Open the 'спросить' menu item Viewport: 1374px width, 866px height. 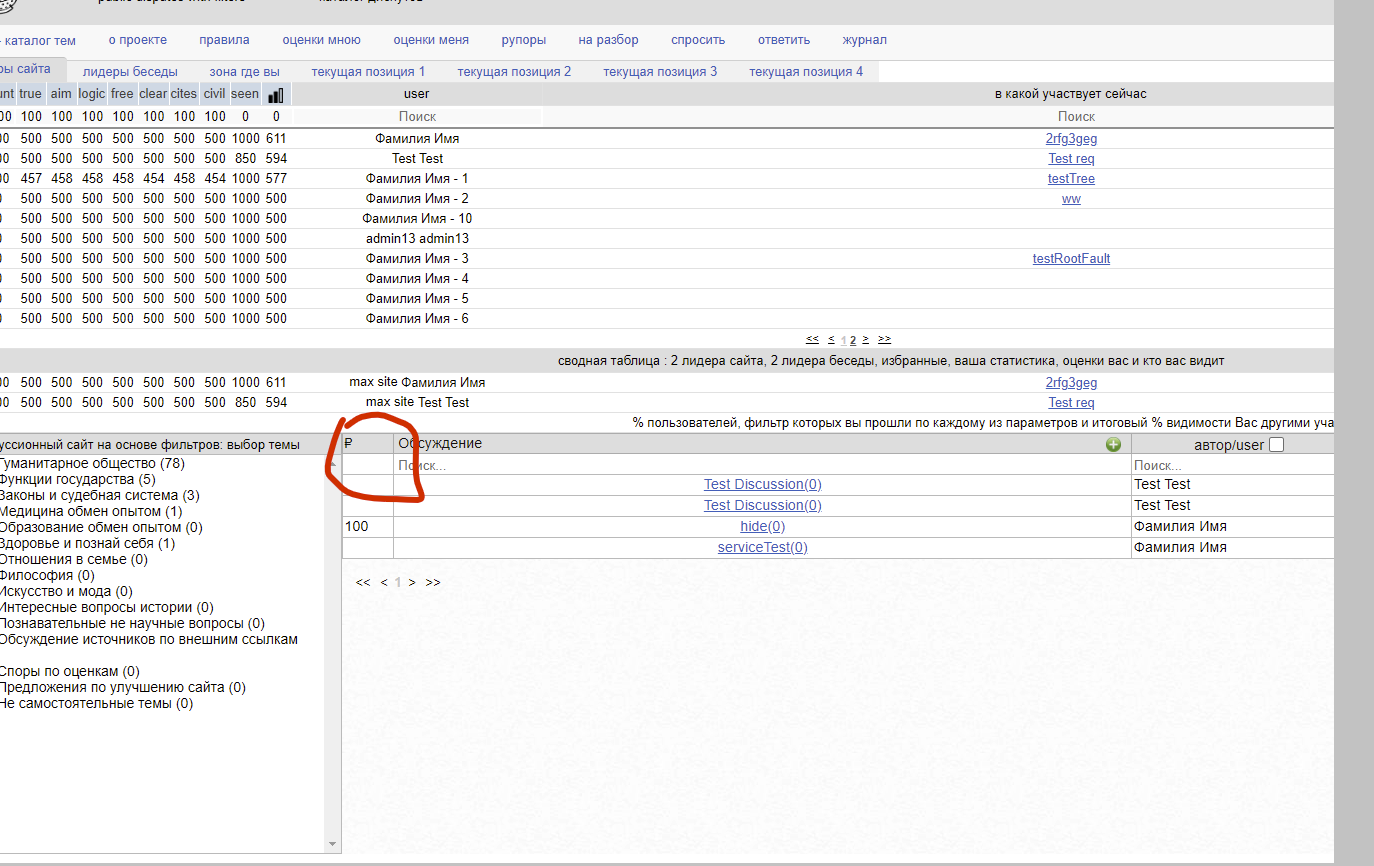click(x=698, y=40)
